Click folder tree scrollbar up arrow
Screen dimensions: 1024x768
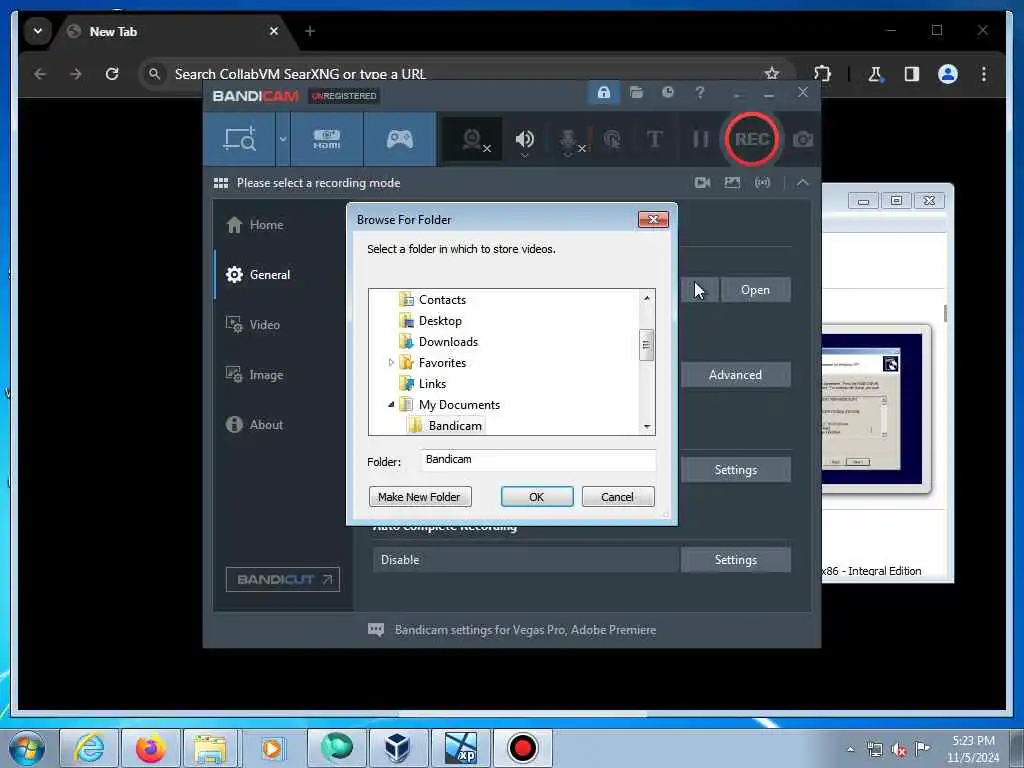(647, 298)
